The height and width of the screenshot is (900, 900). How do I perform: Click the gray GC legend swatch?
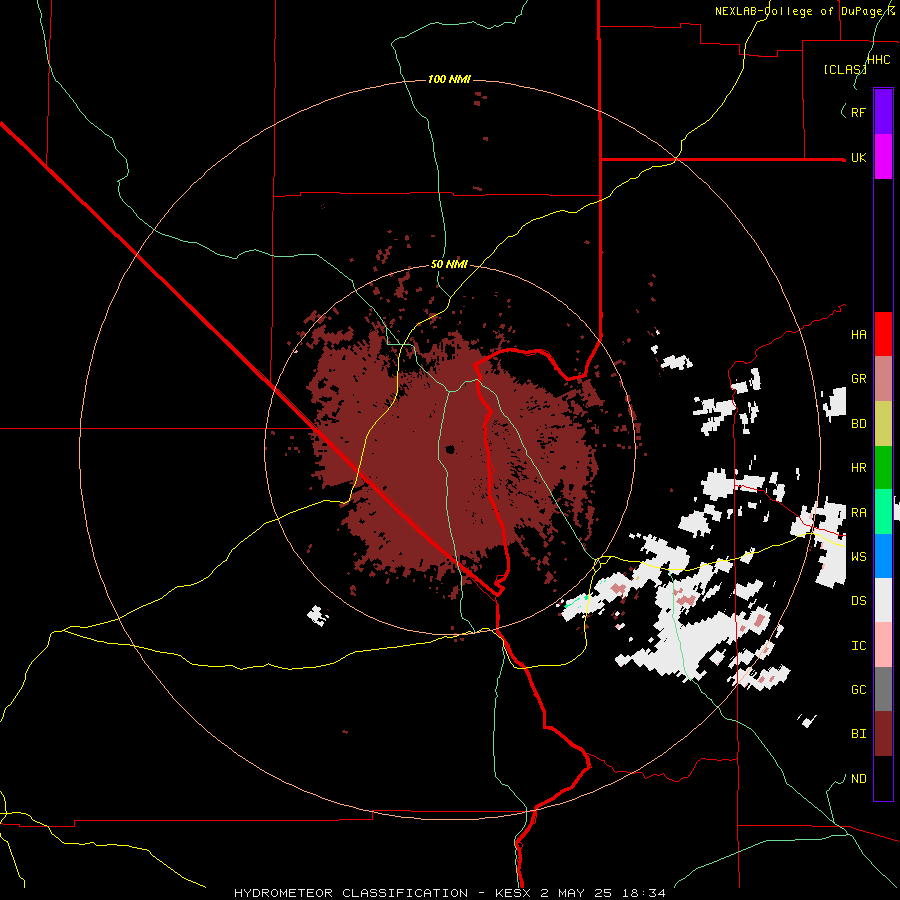coord(883,689)
